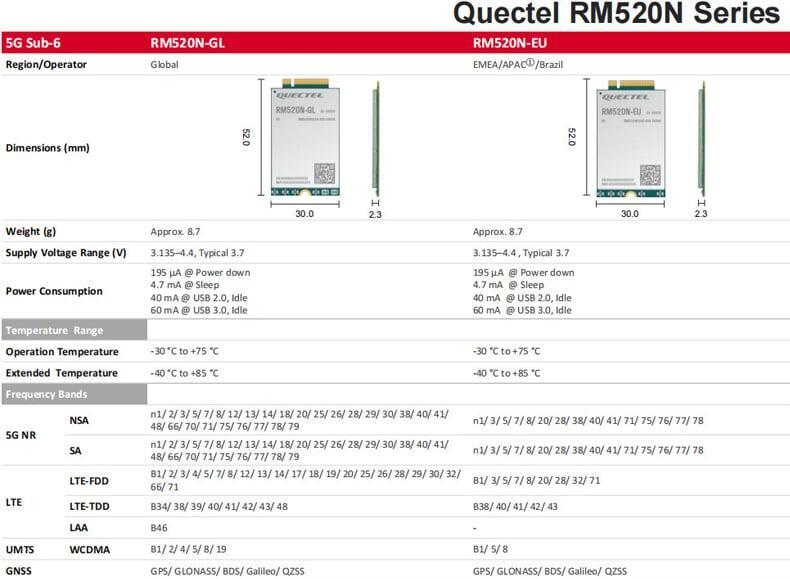
Task: Click the SA band list in GL column
Action: (299, 451)
